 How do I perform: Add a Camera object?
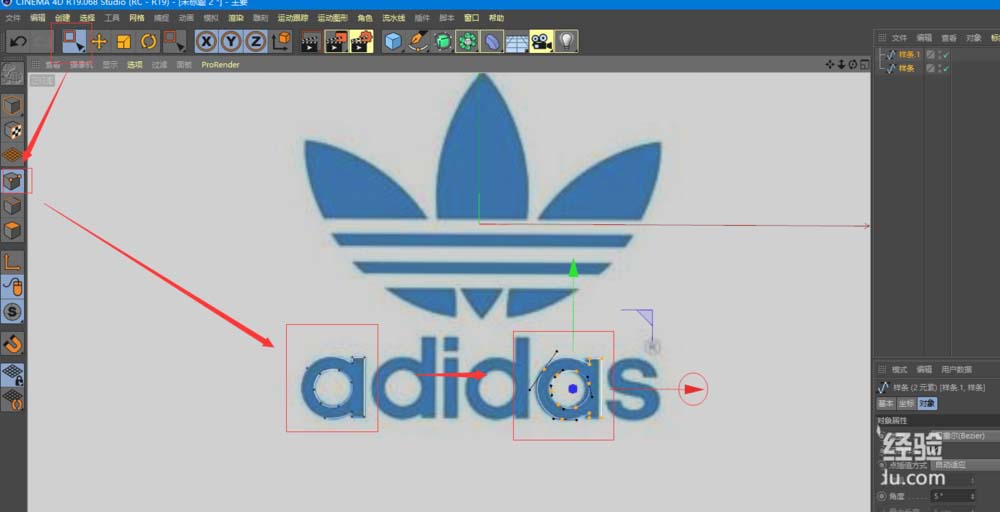[x=541, y=42]
